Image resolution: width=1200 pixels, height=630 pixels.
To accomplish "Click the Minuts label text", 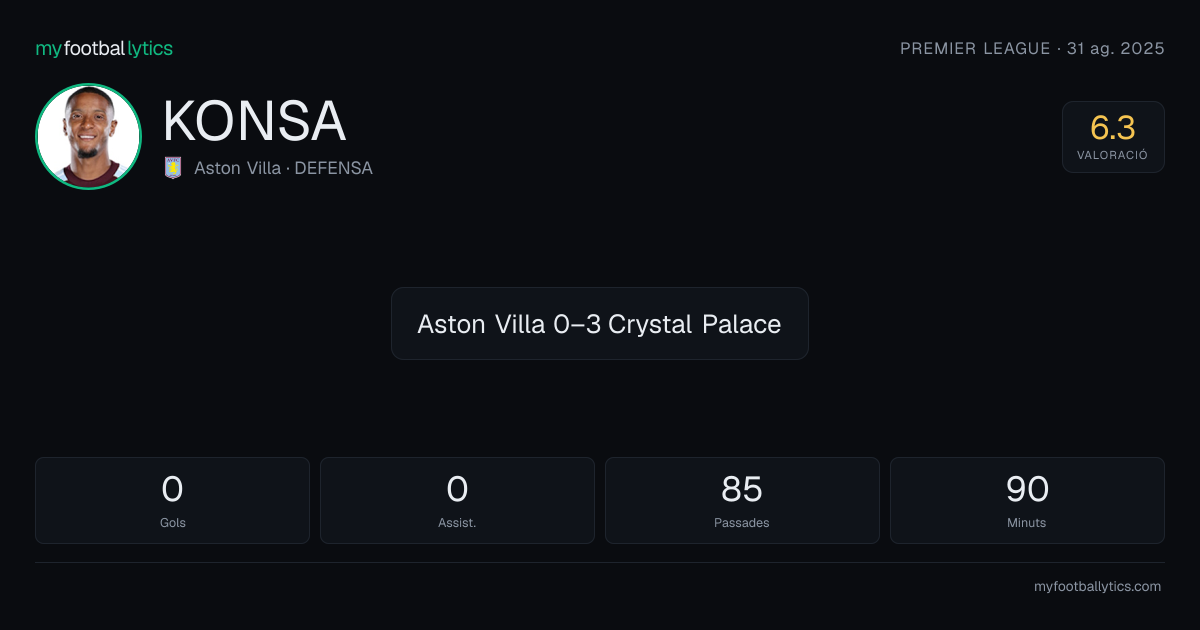I will 1027,523.
